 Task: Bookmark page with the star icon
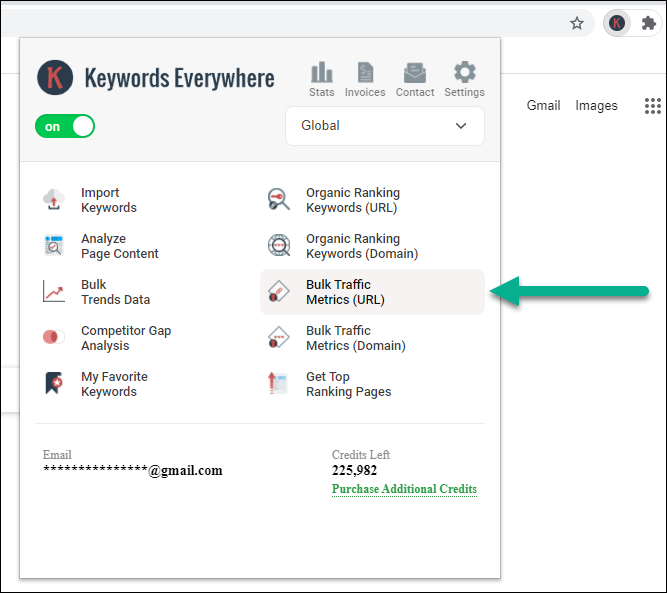tap(577, 23)
